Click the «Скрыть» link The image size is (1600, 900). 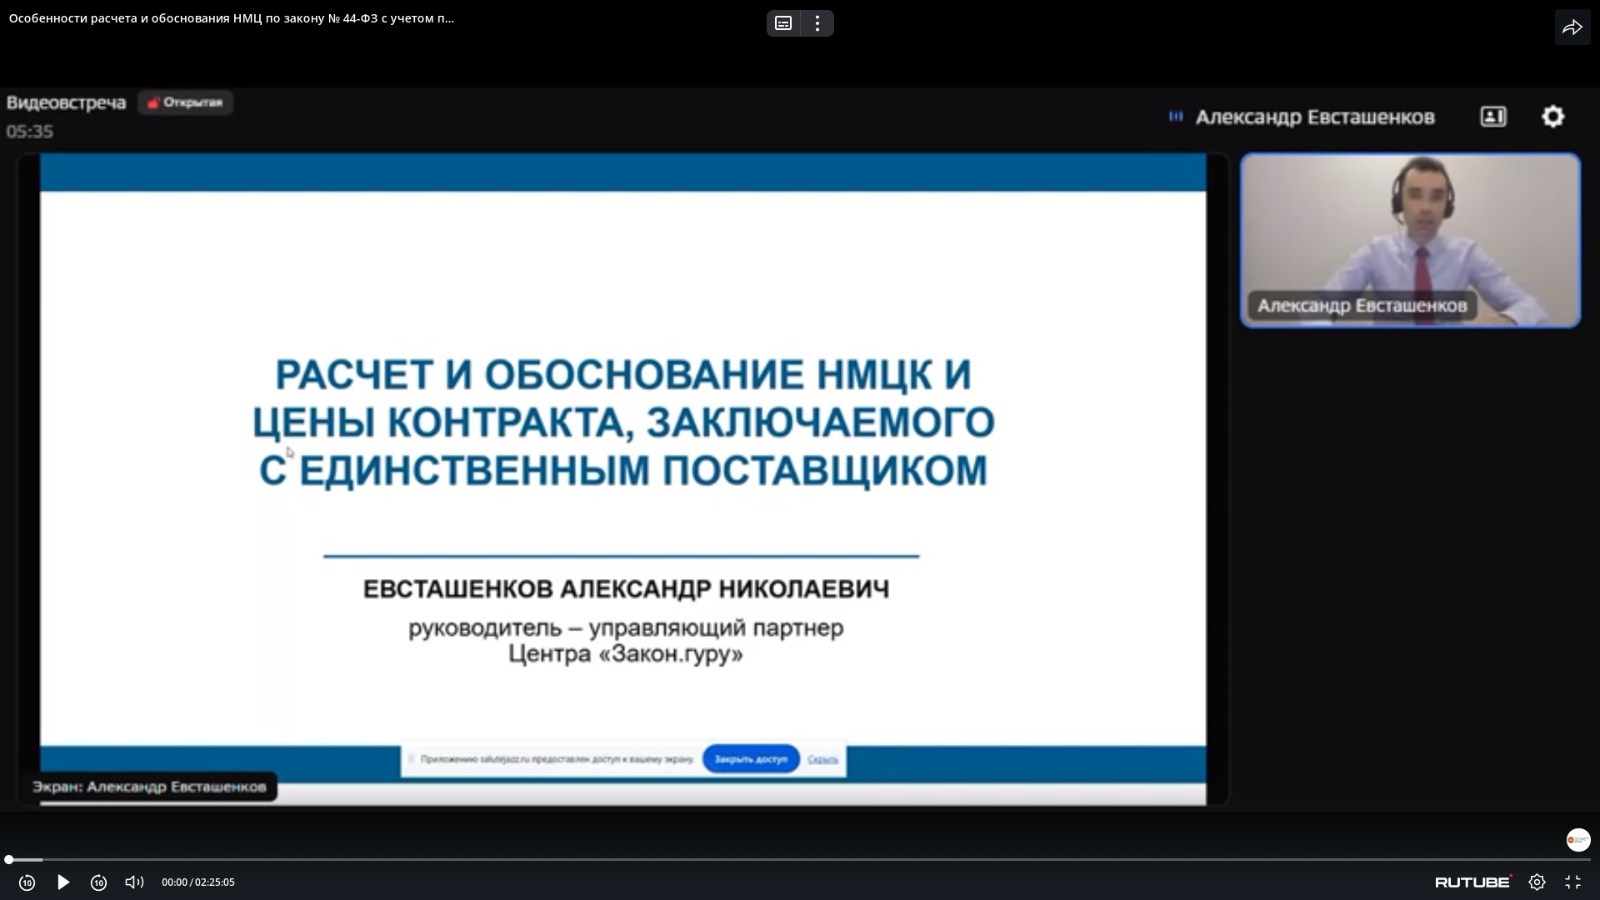coord(823,759)
